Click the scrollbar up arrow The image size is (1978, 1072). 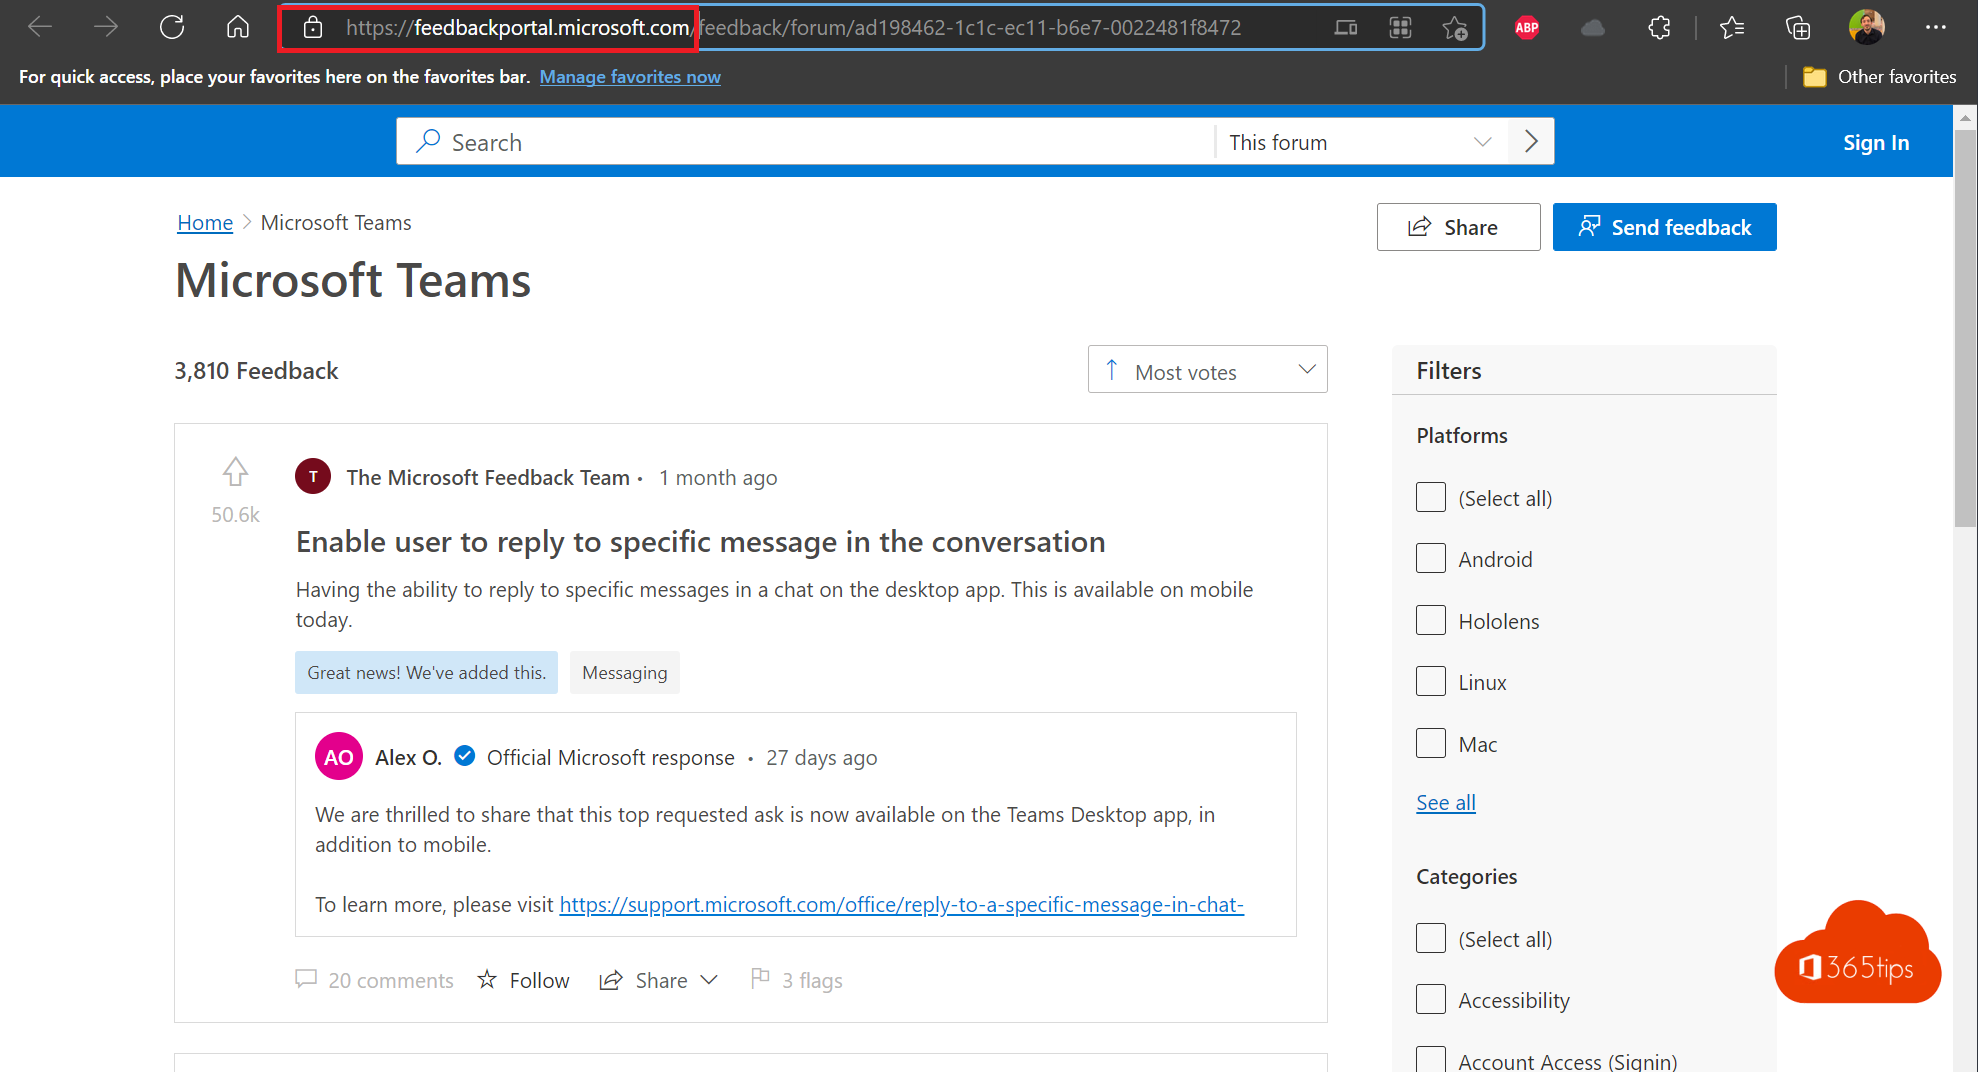pyautogui.click(x=1965, y=117)
